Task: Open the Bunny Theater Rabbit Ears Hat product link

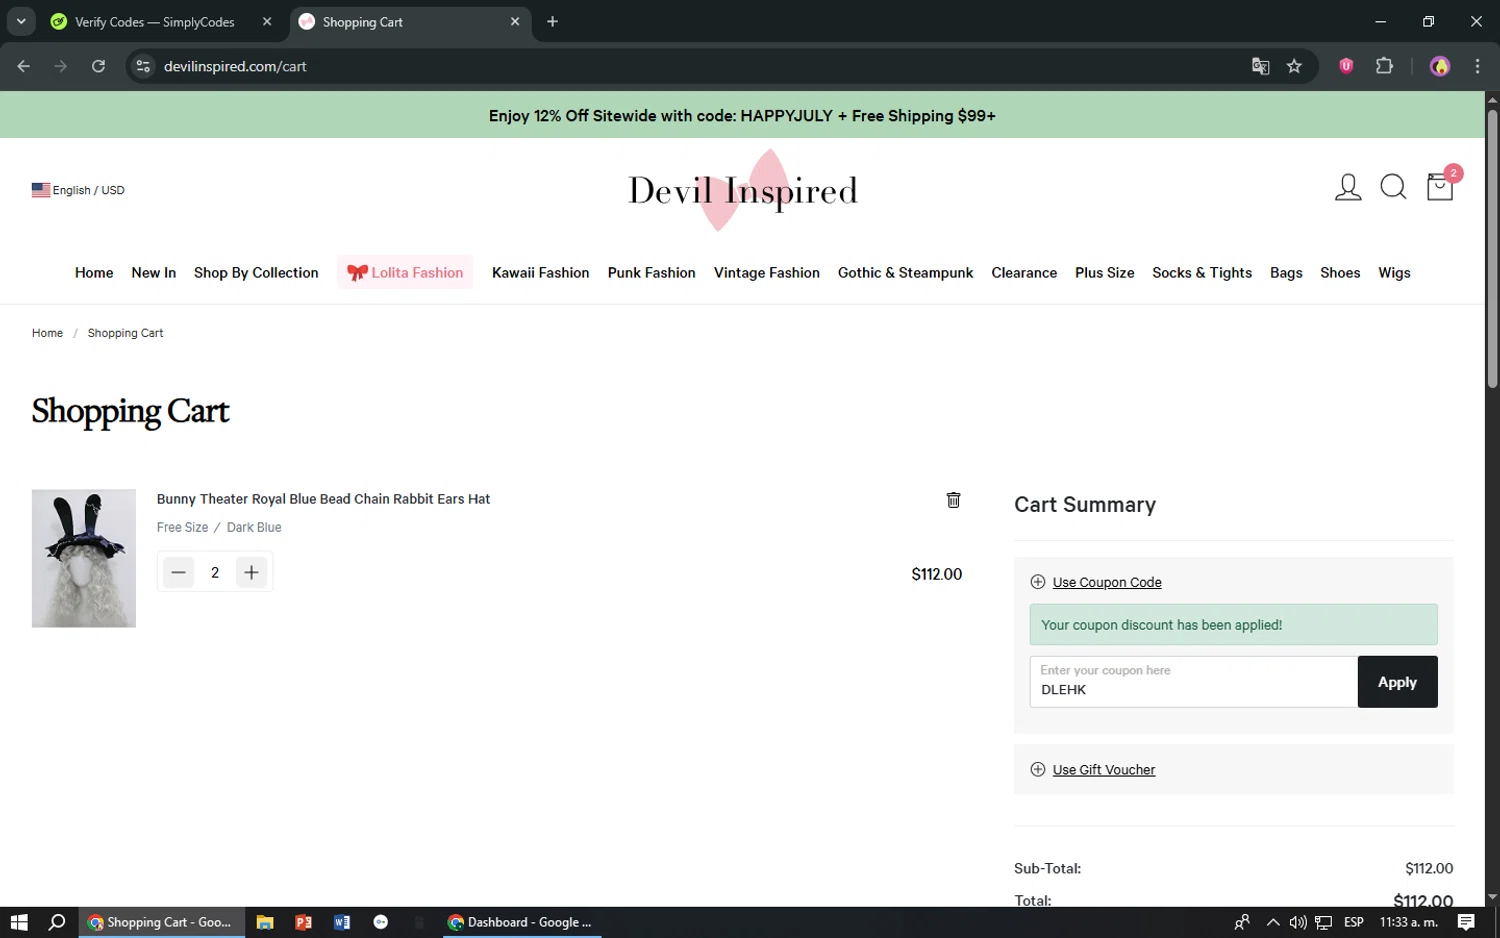Action: coord(323,499)
